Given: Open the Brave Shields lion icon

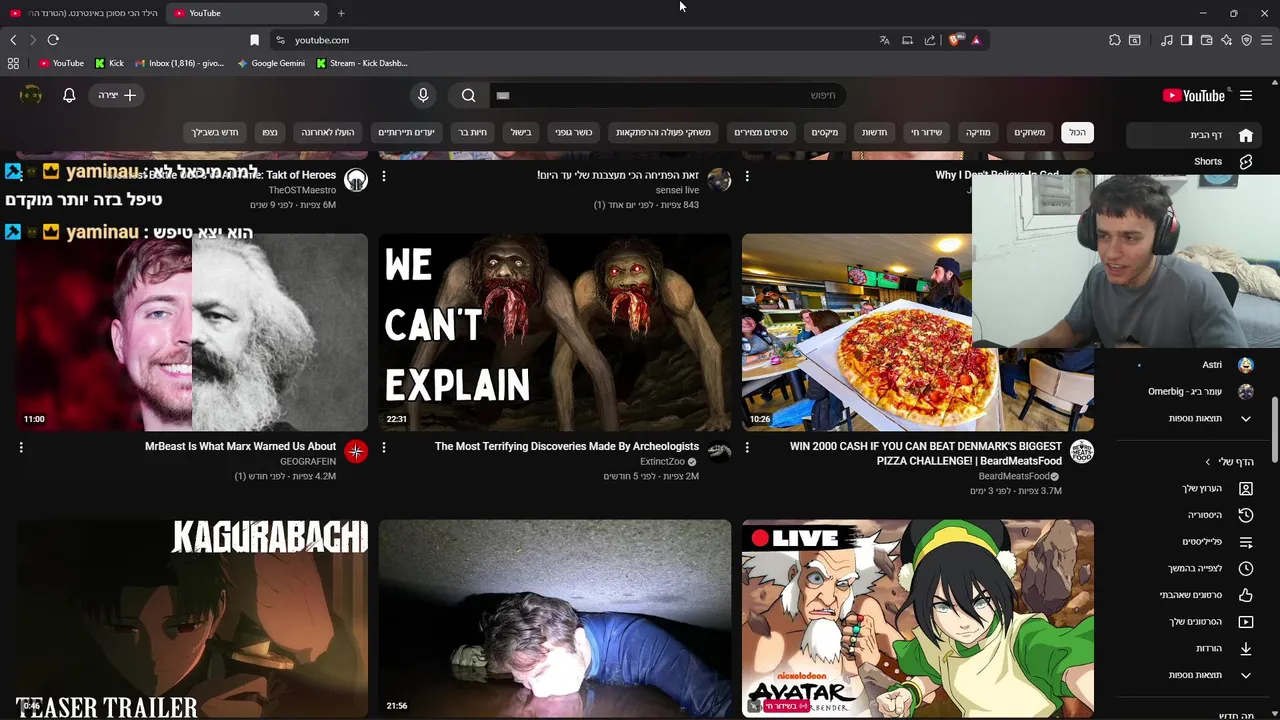Looking at the screenshot, I should pyautogui.click(x=954, y=40).
